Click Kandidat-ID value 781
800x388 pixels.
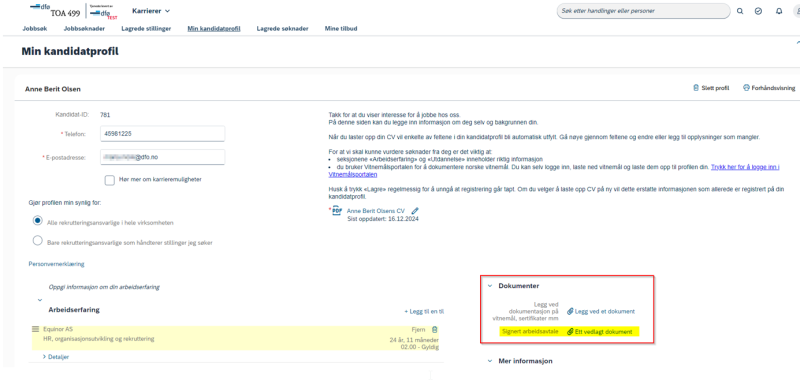click(105, 115)
